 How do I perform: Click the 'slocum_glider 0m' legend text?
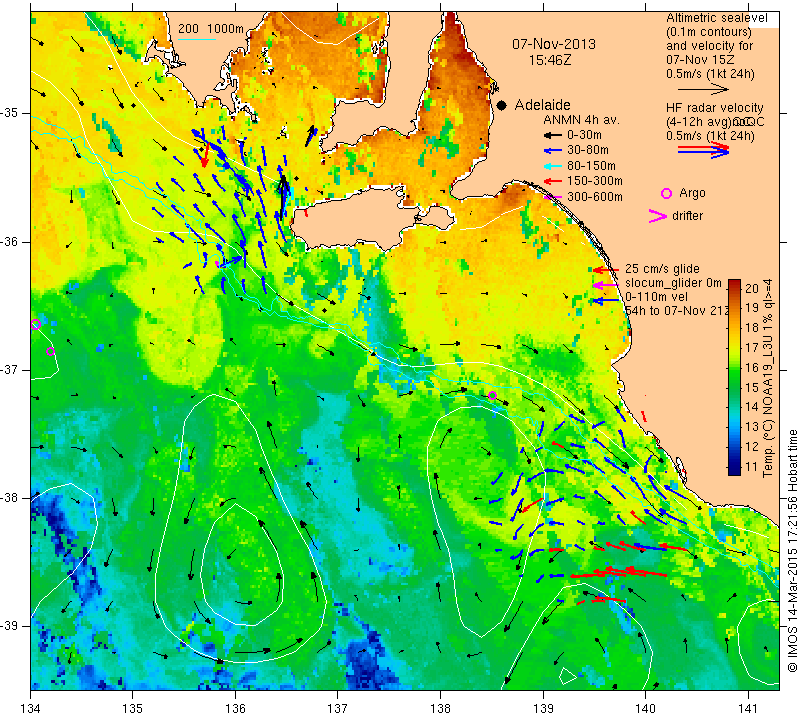[x=673, y=283]
